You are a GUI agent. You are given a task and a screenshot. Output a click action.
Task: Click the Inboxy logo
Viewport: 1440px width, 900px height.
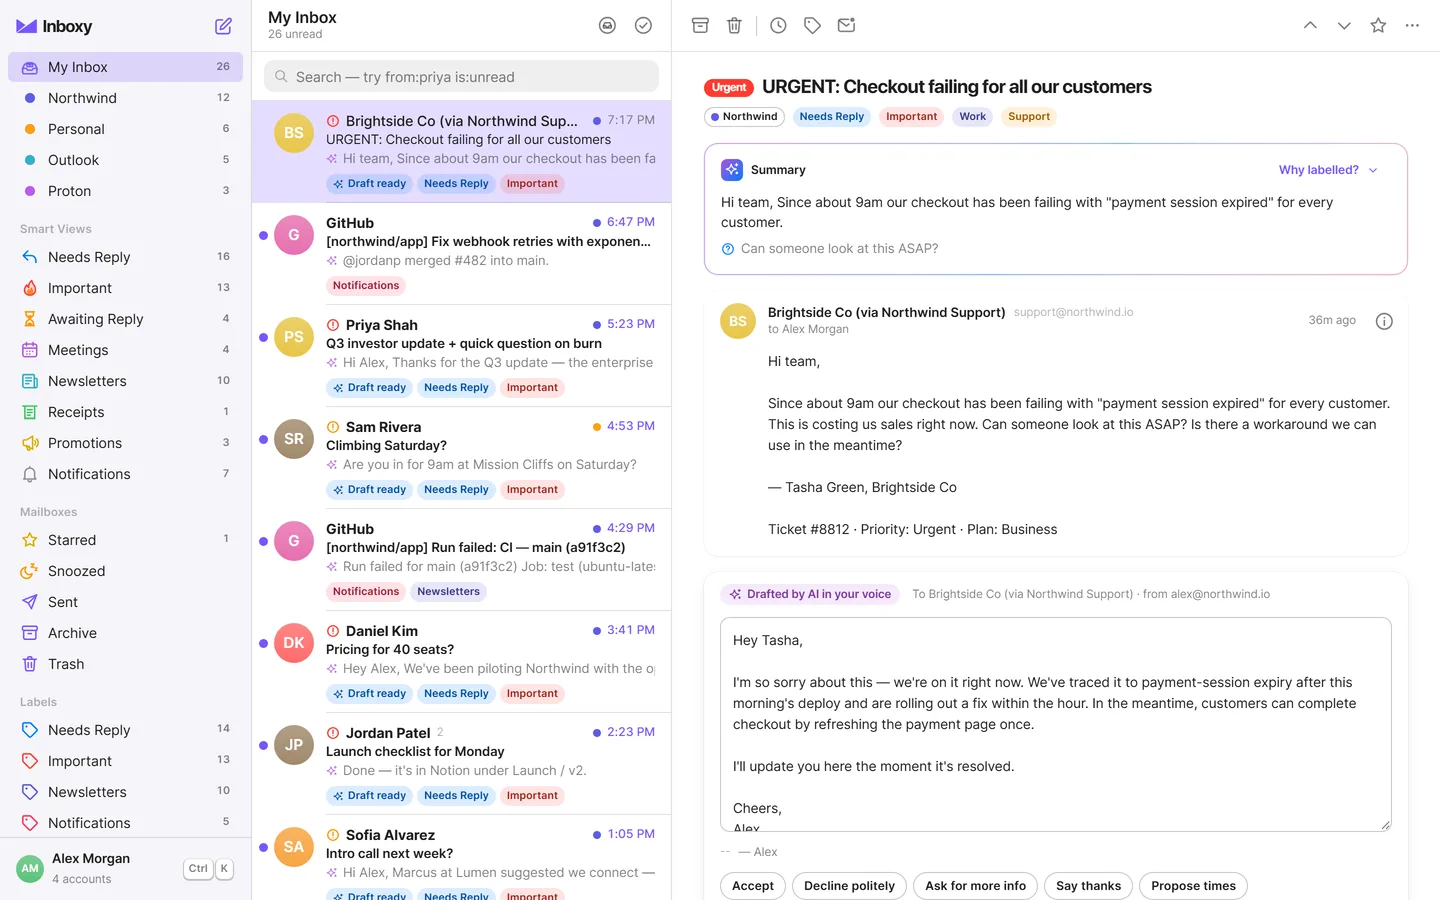point(54,26)
